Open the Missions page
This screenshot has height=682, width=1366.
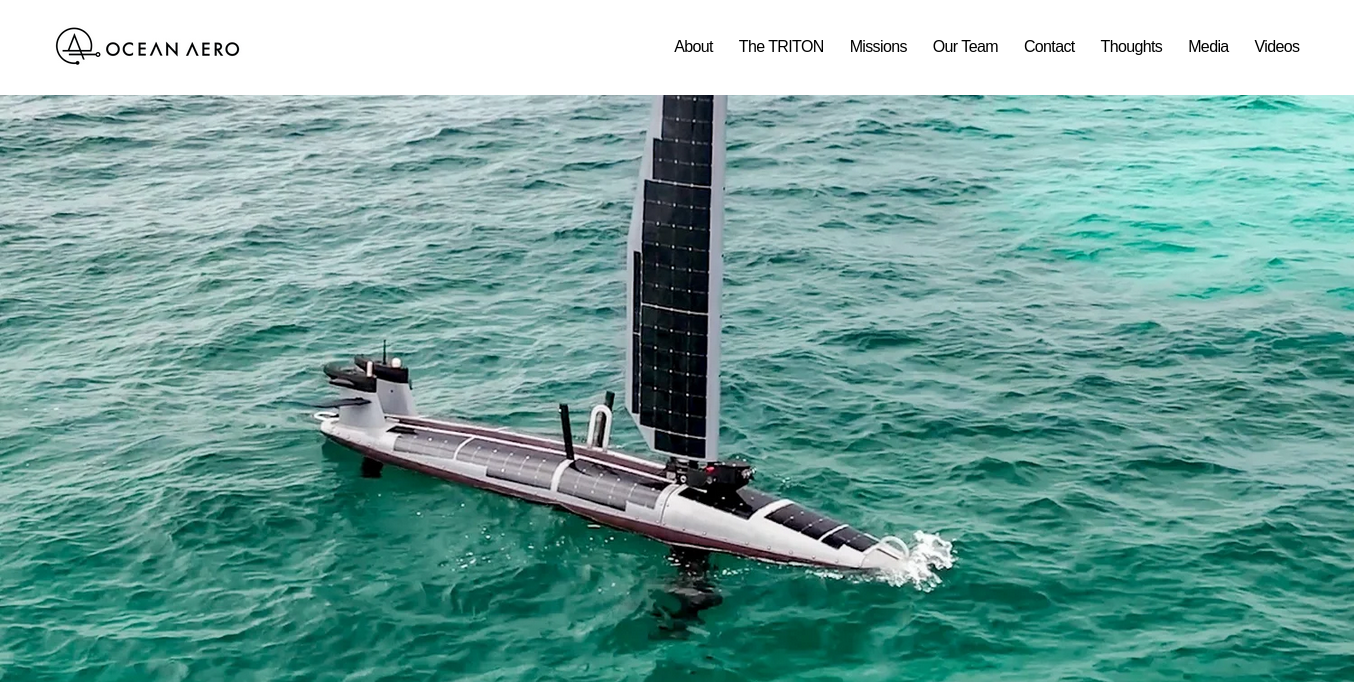[x=878, y=46]
